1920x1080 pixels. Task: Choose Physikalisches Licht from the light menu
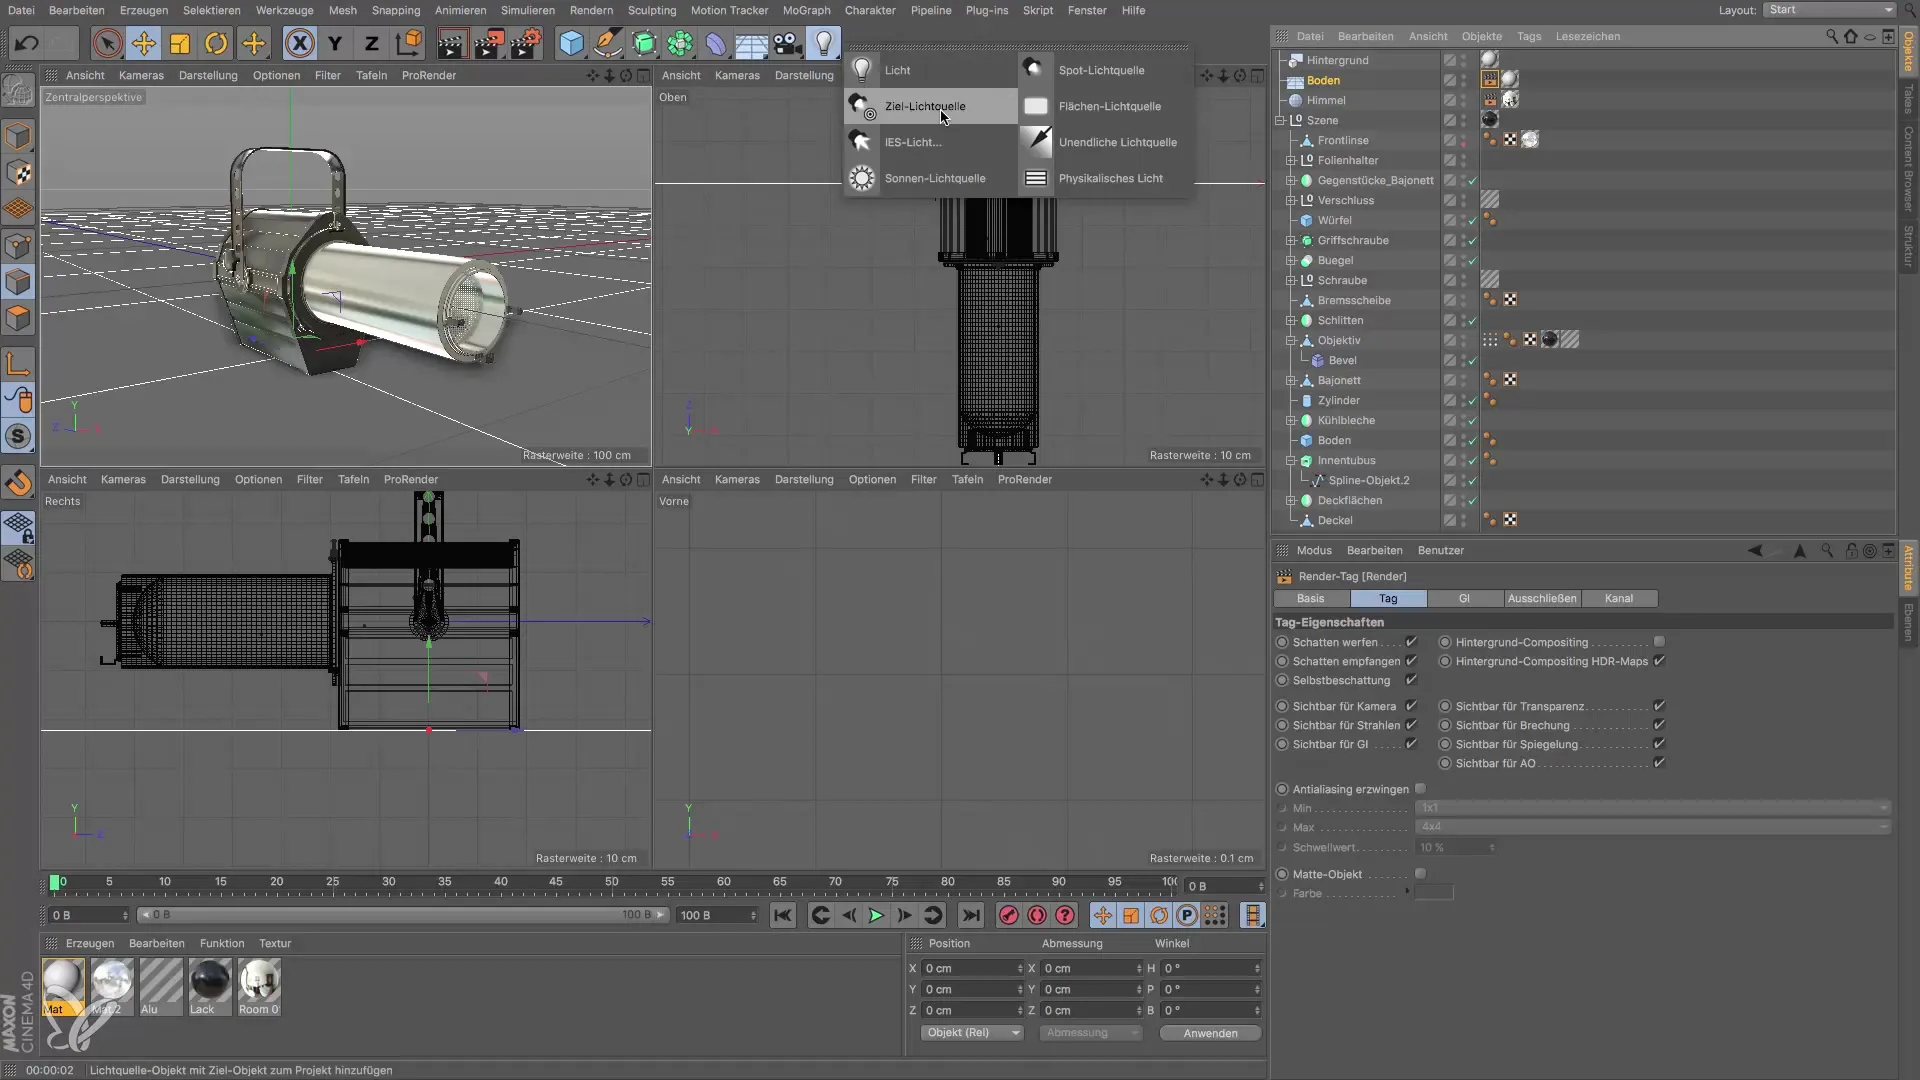tap(1105, 178)
